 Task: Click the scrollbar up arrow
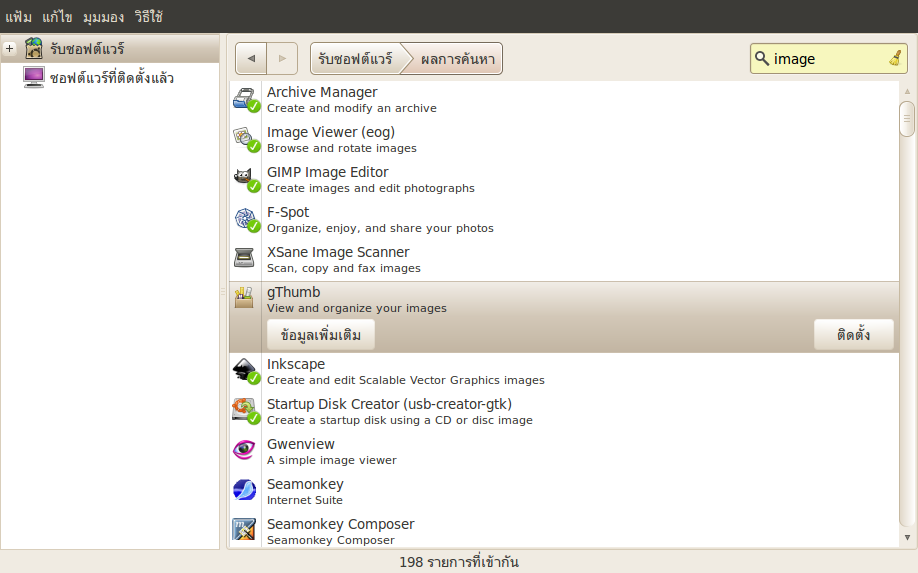coord(907,91)
